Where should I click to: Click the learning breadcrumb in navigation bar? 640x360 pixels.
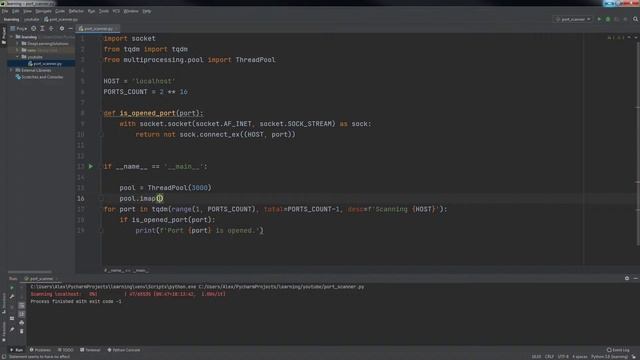[x=11, y=19]
